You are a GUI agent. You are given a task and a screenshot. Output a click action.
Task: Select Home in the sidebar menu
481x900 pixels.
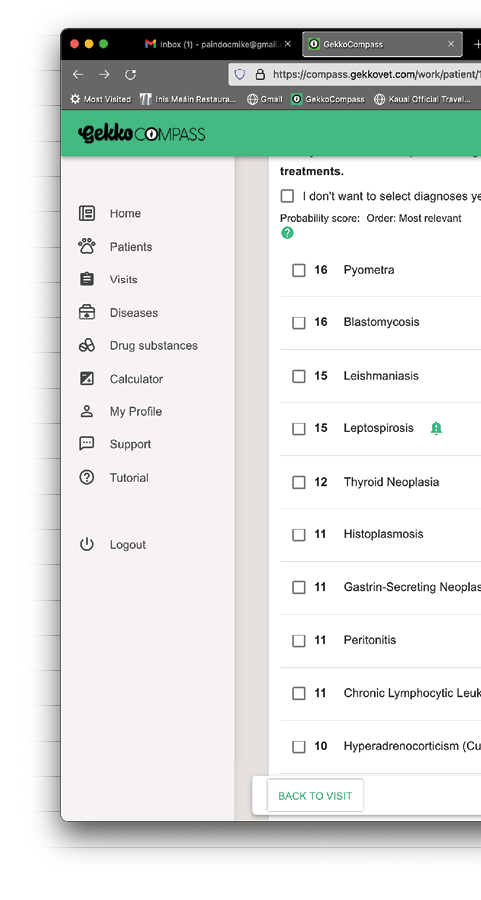click(x=125, y=214)
